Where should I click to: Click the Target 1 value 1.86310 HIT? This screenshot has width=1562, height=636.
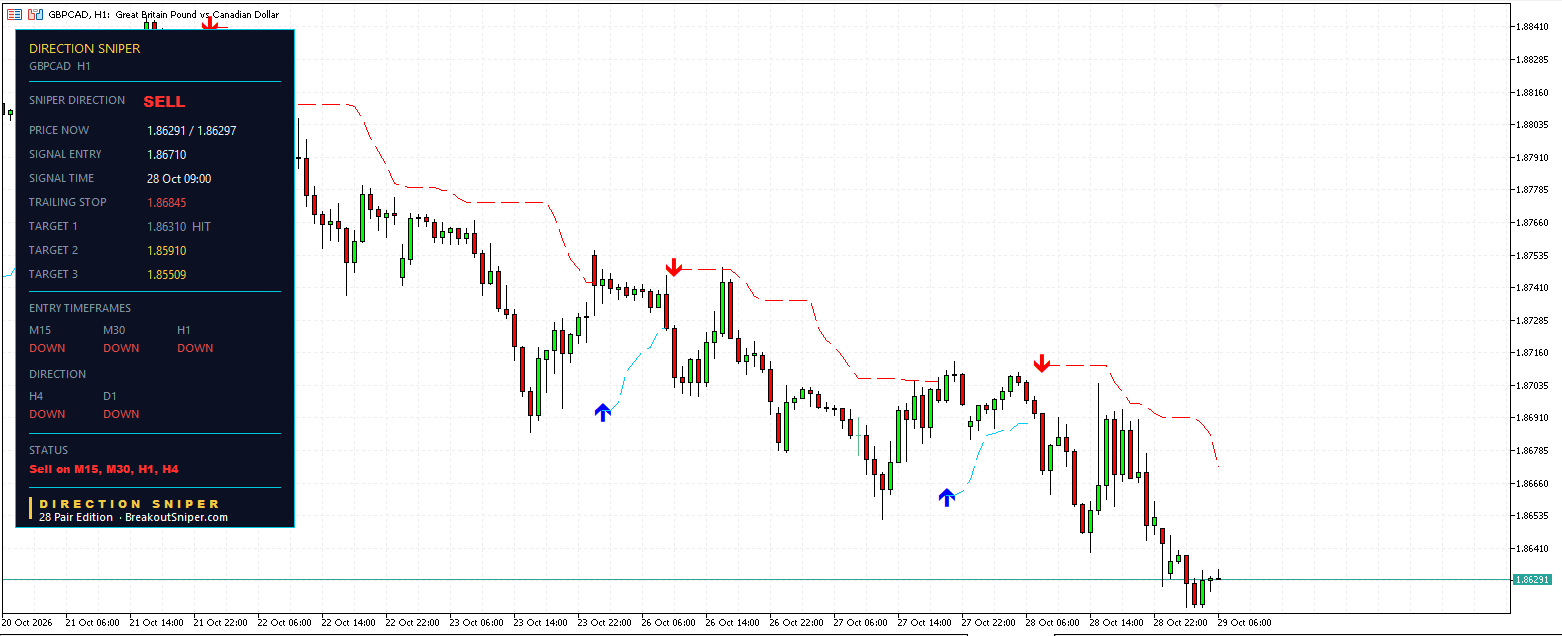pyautogui.click(x=179, y=227)
